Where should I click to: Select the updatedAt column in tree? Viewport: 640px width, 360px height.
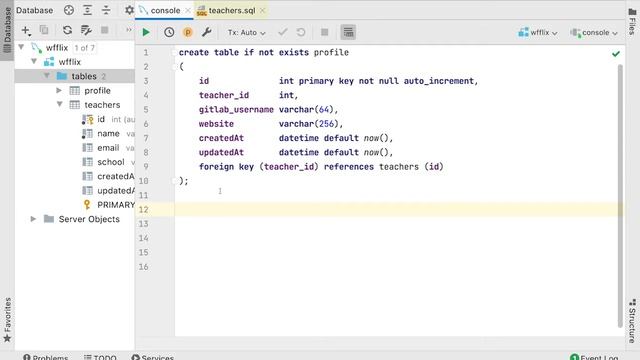[x=116, y=191]
